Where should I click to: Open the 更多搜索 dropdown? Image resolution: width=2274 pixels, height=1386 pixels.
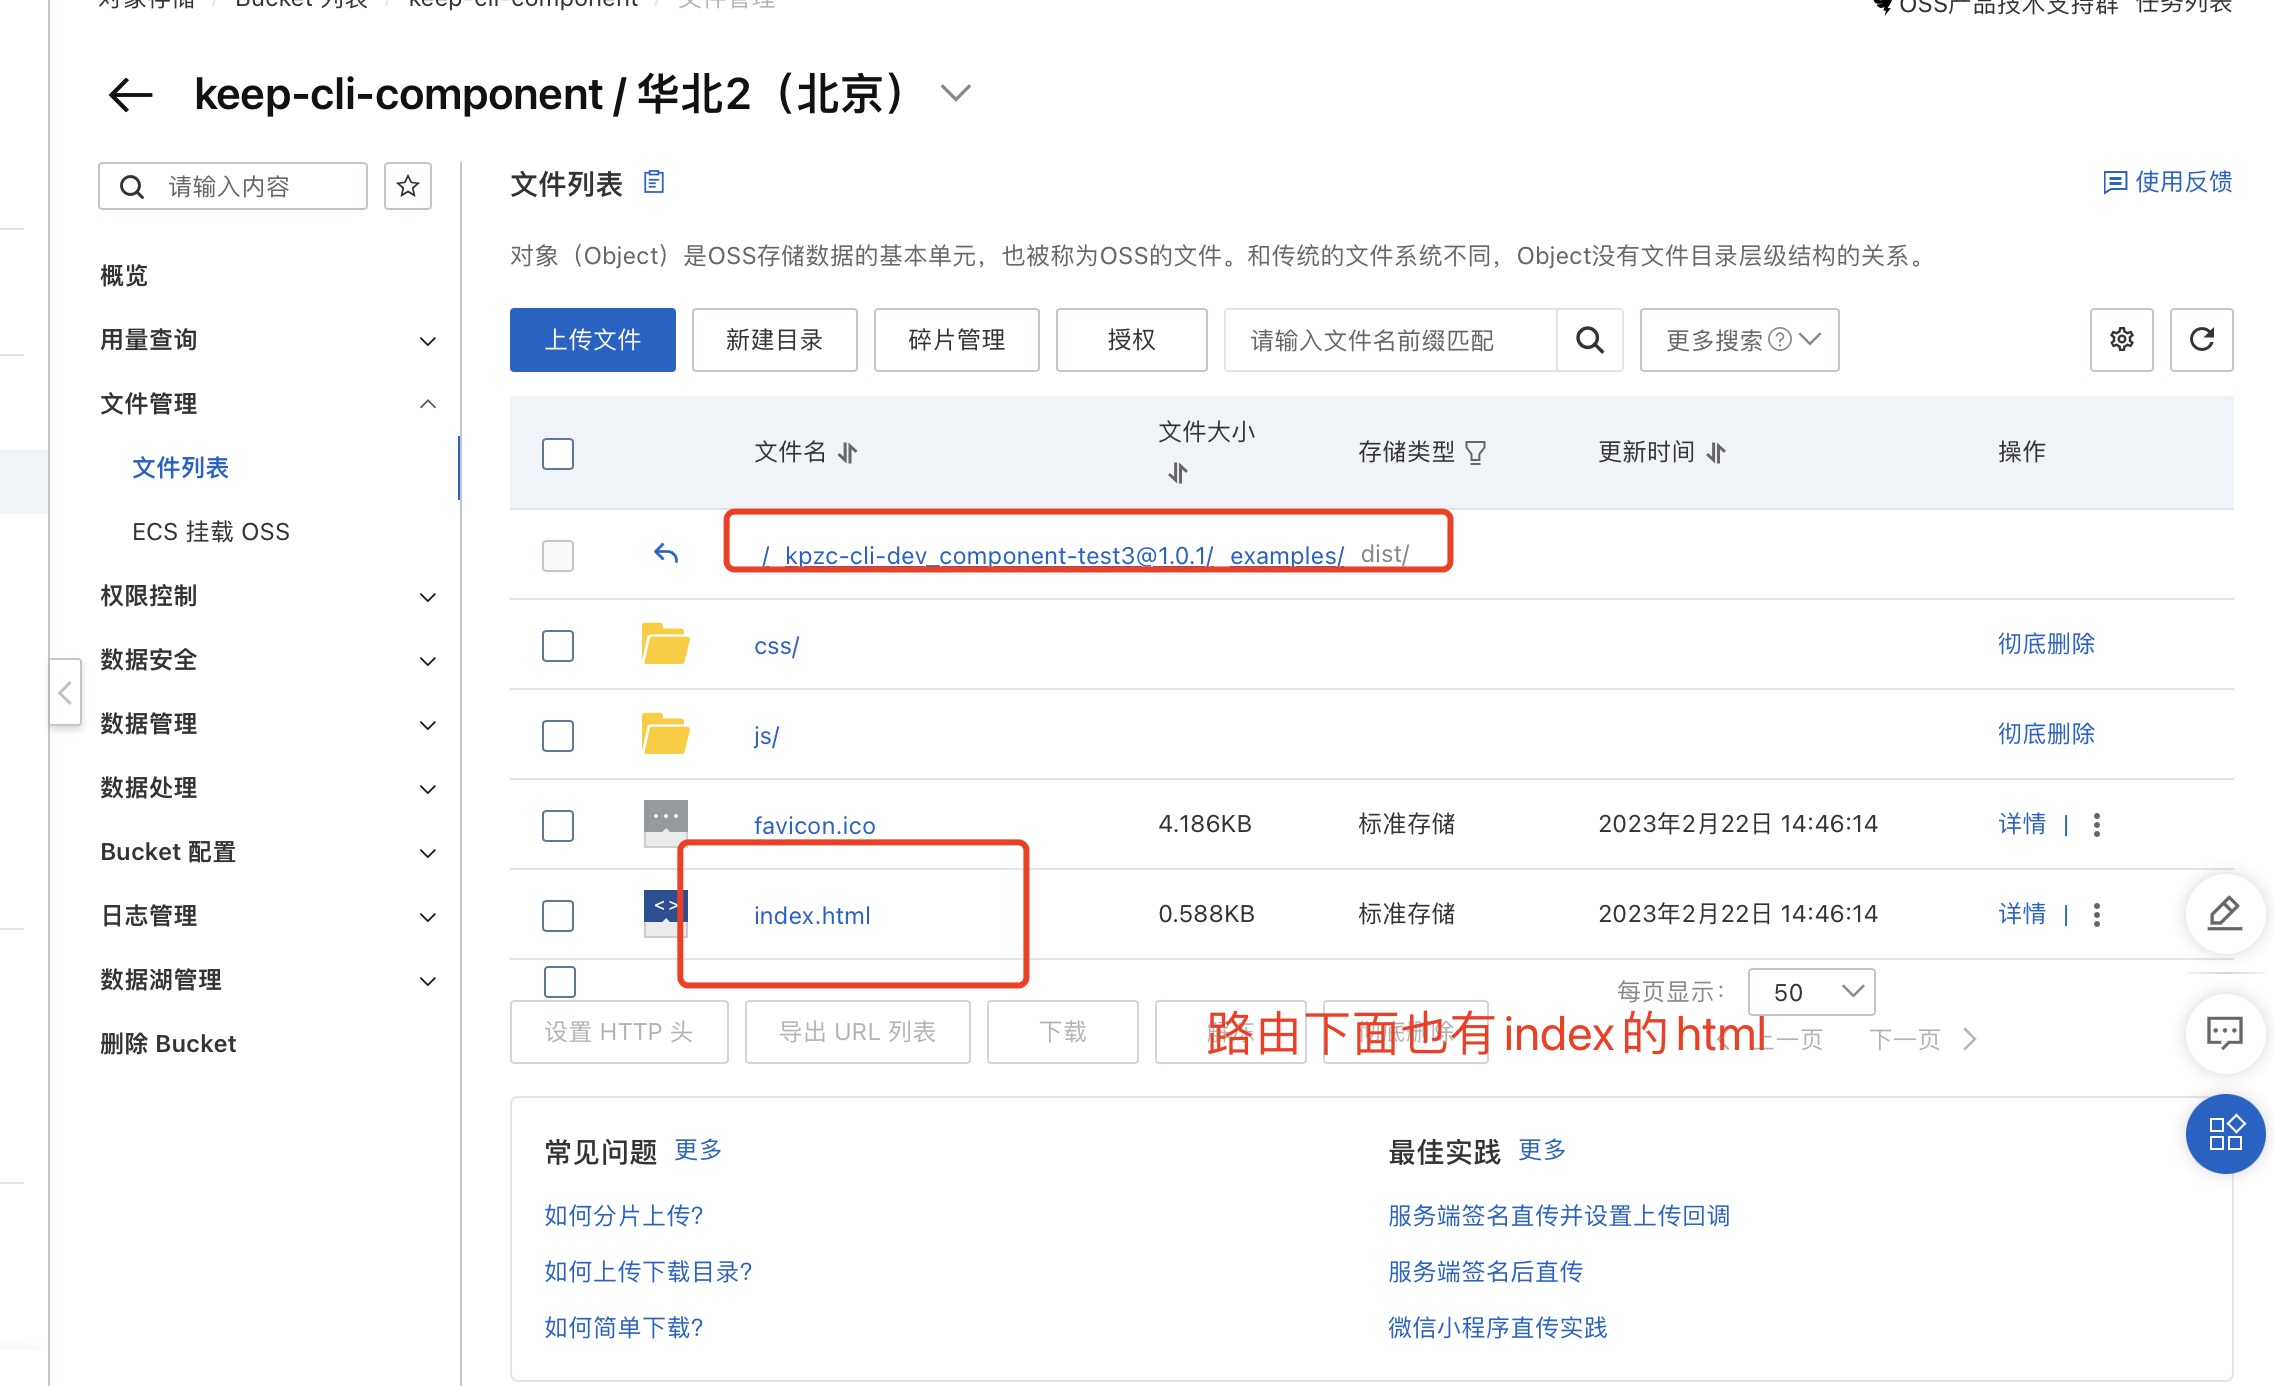point(1739,340)
